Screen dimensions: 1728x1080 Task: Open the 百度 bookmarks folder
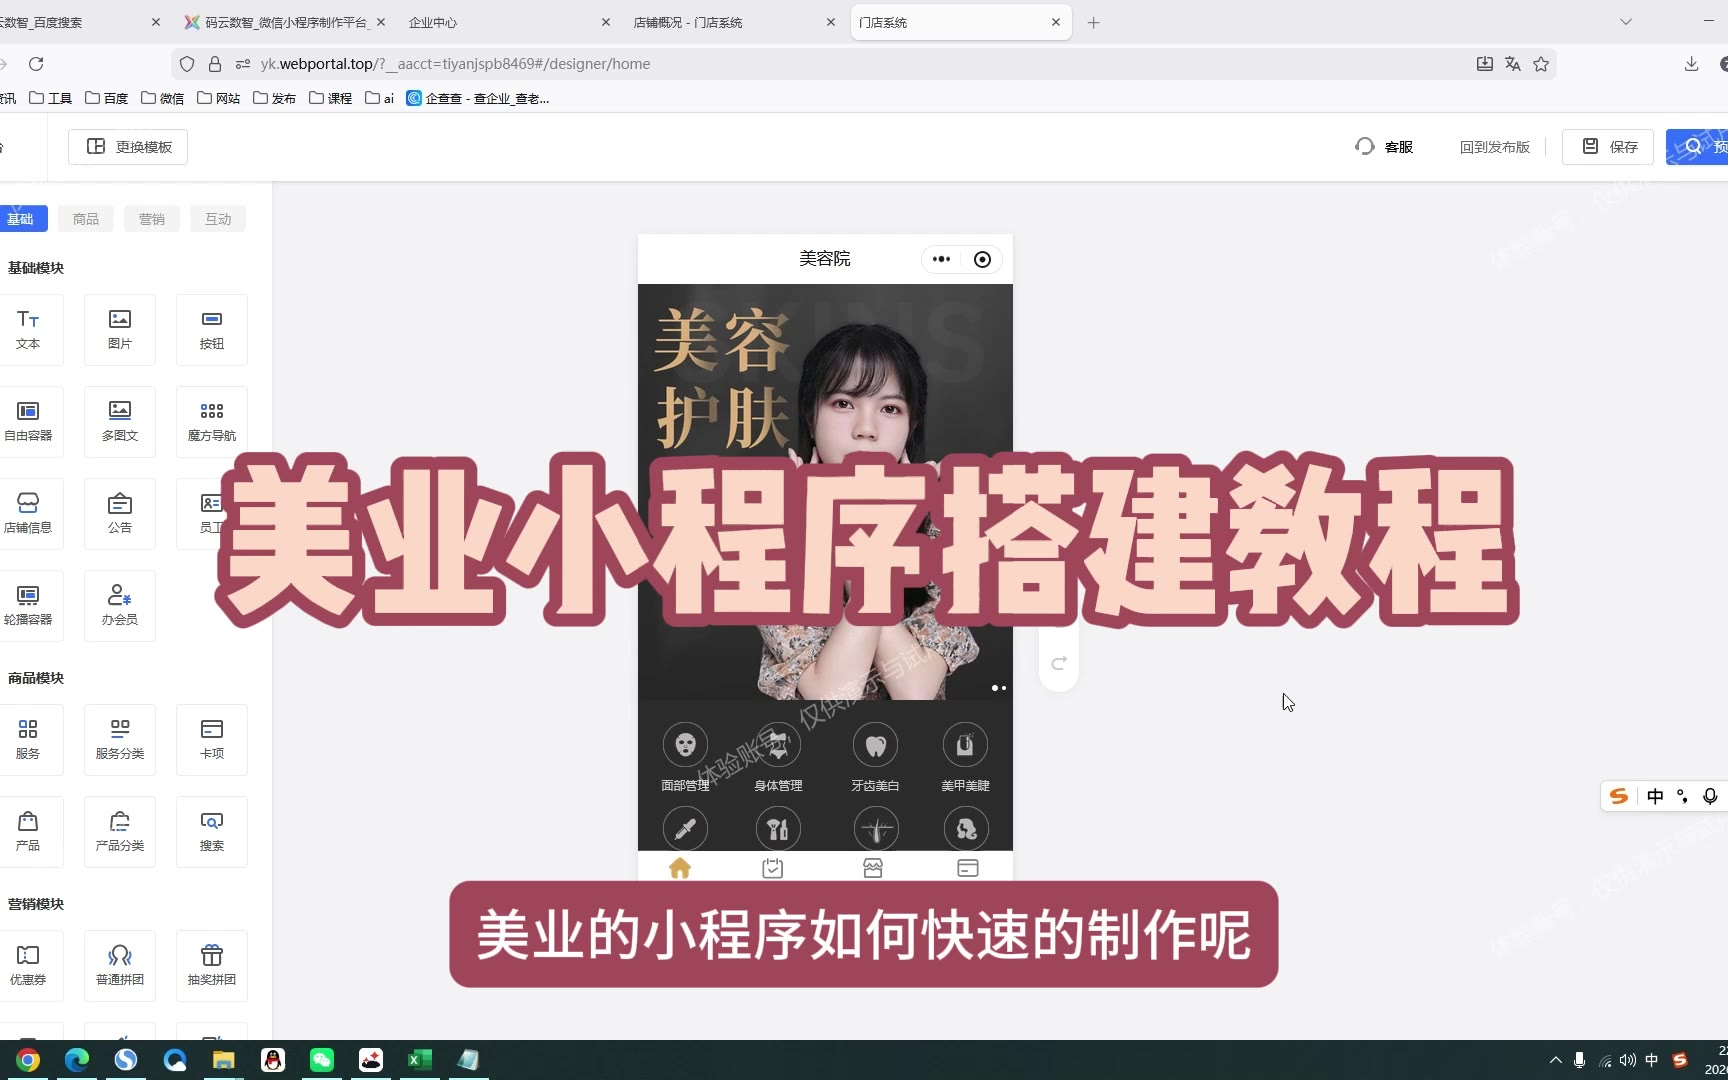coord(107,98)
